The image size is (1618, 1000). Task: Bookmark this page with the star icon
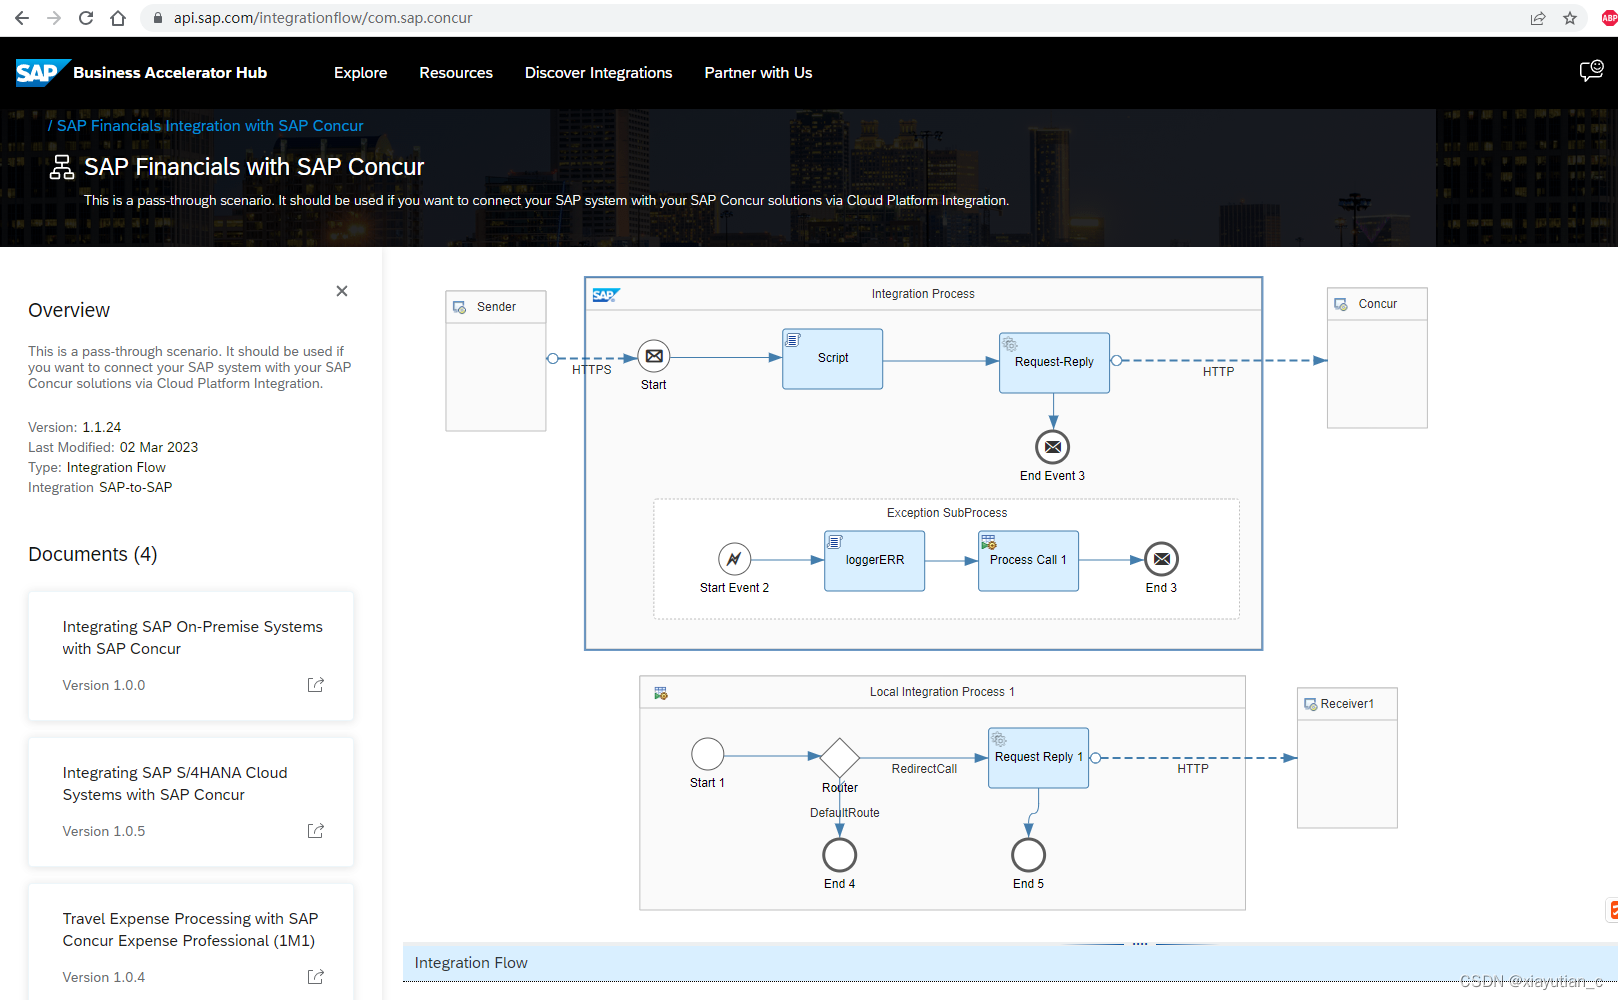pyautogui.click(x=1570, y=18)
